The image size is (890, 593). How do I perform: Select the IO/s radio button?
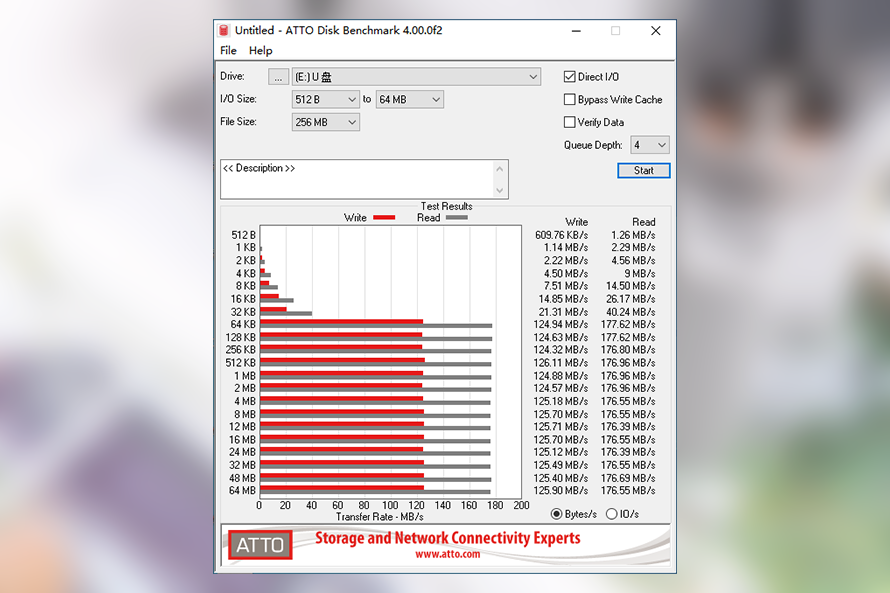coord(612,514)
